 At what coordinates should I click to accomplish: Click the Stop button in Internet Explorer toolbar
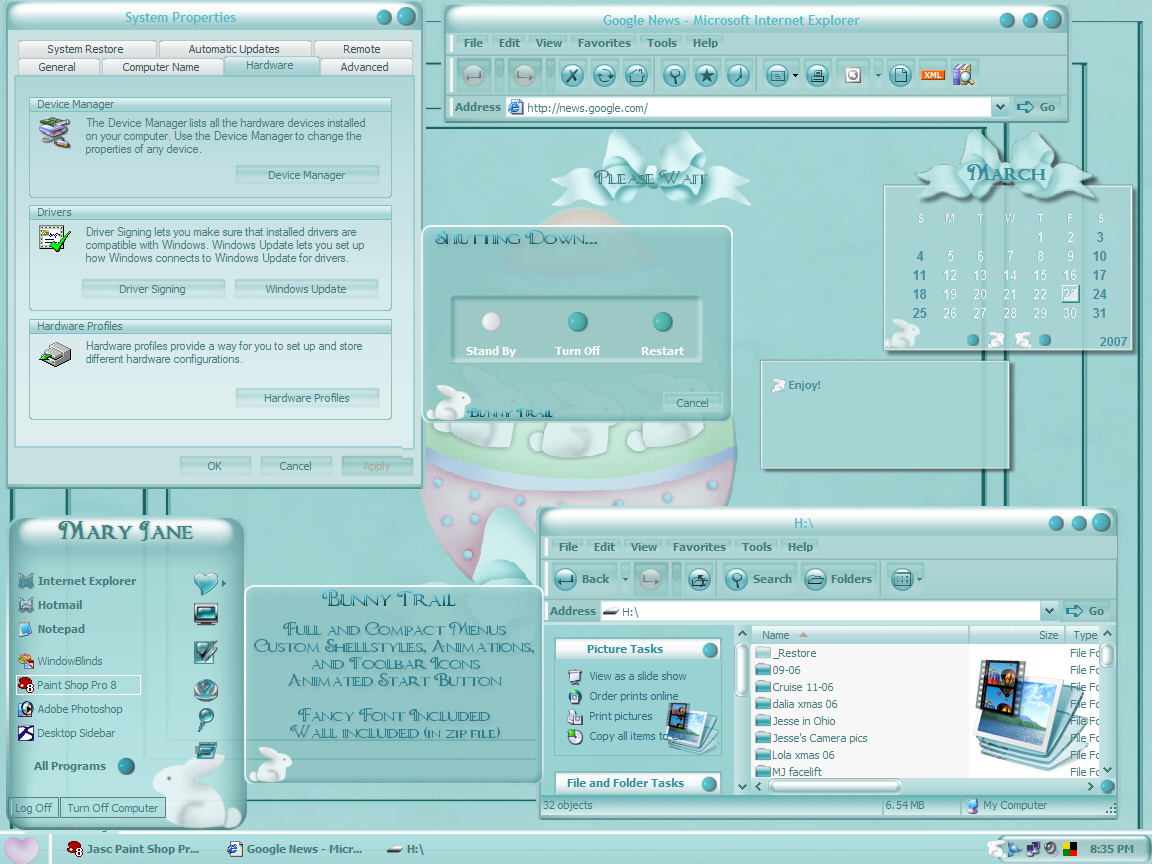click(572, 75)
